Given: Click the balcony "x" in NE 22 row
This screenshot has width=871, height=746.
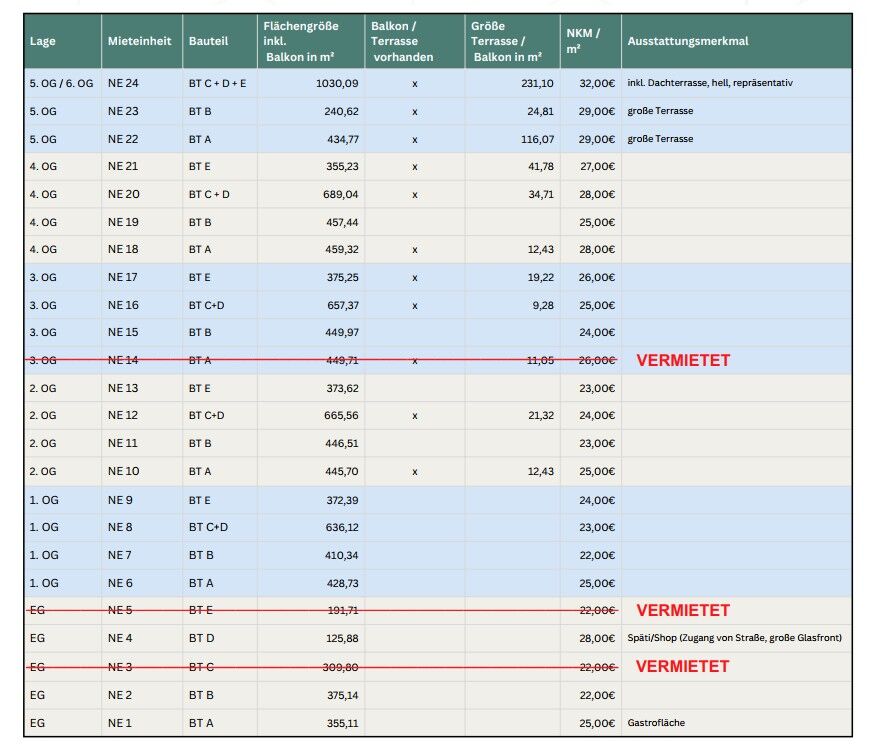Looking at the screenshot, I should (414, 139).
